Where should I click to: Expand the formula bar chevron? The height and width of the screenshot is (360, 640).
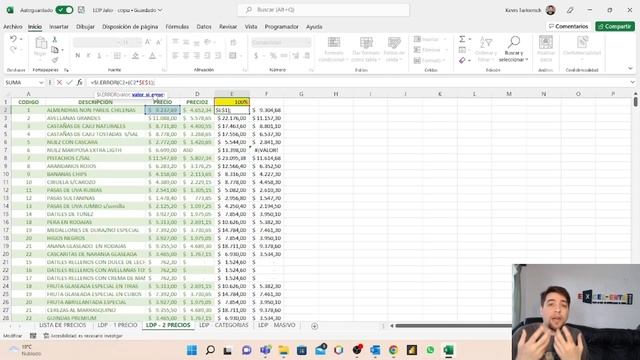pos(632,82)
